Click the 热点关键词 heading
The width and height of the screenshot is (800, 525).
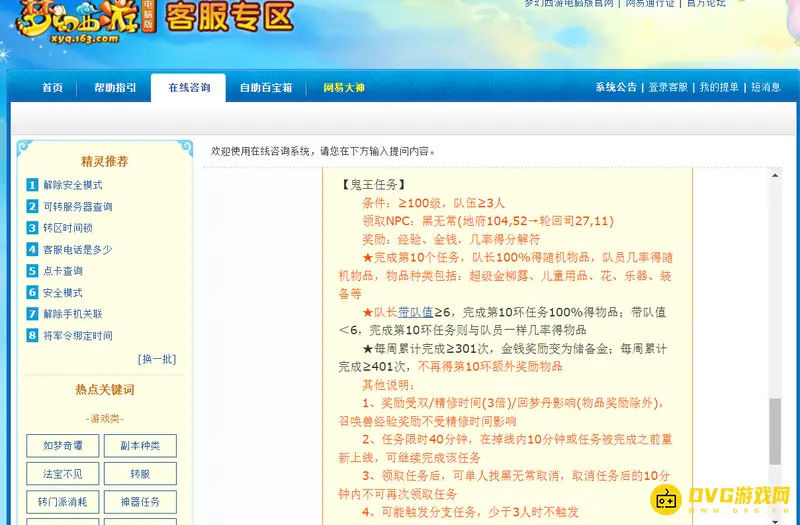click(x=105, y=390)
